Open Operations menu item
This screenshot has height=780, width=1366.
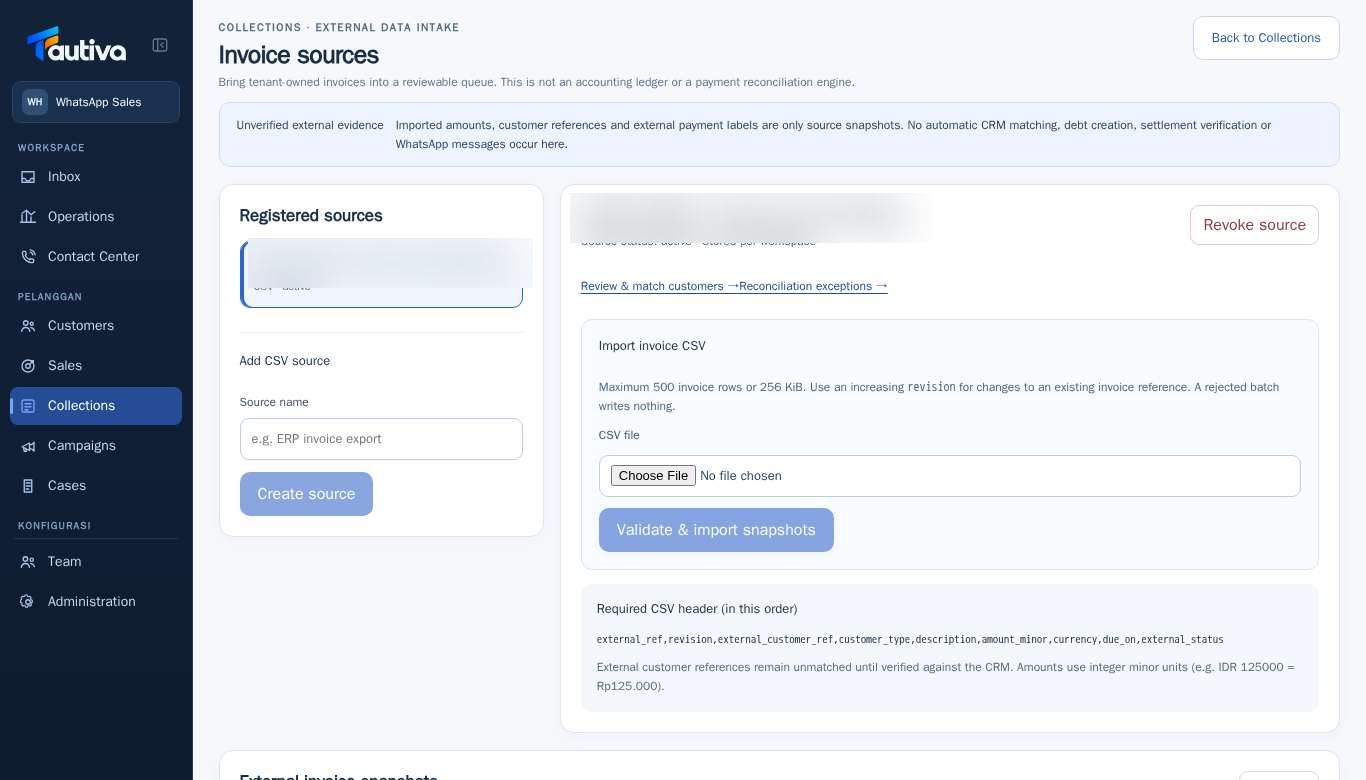[x=96, y=217]
